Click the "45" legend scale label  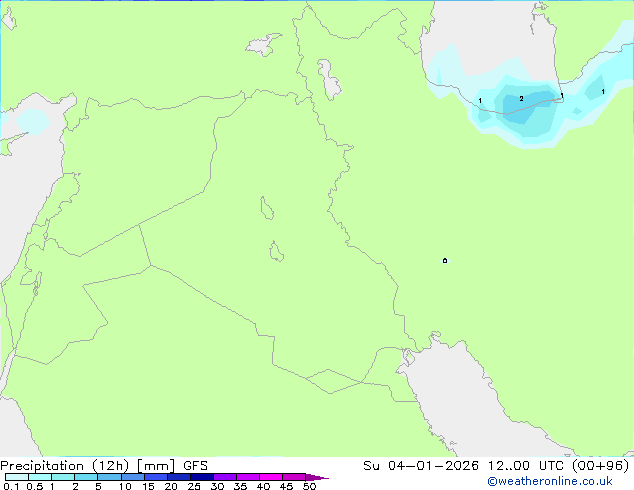[286, 486]
